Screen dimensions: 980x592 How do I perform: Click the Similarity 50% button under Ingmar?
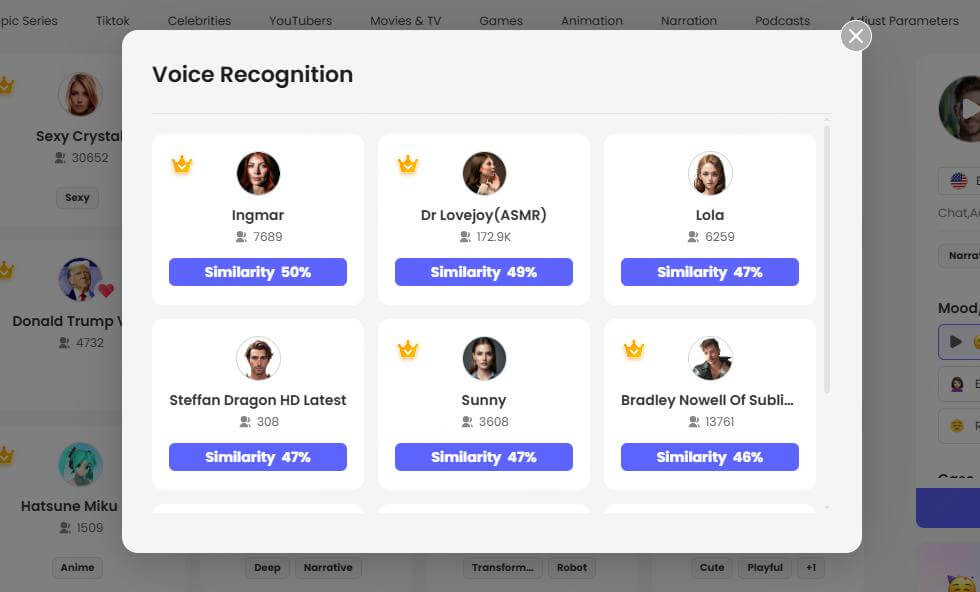click(x=257, y=271)
